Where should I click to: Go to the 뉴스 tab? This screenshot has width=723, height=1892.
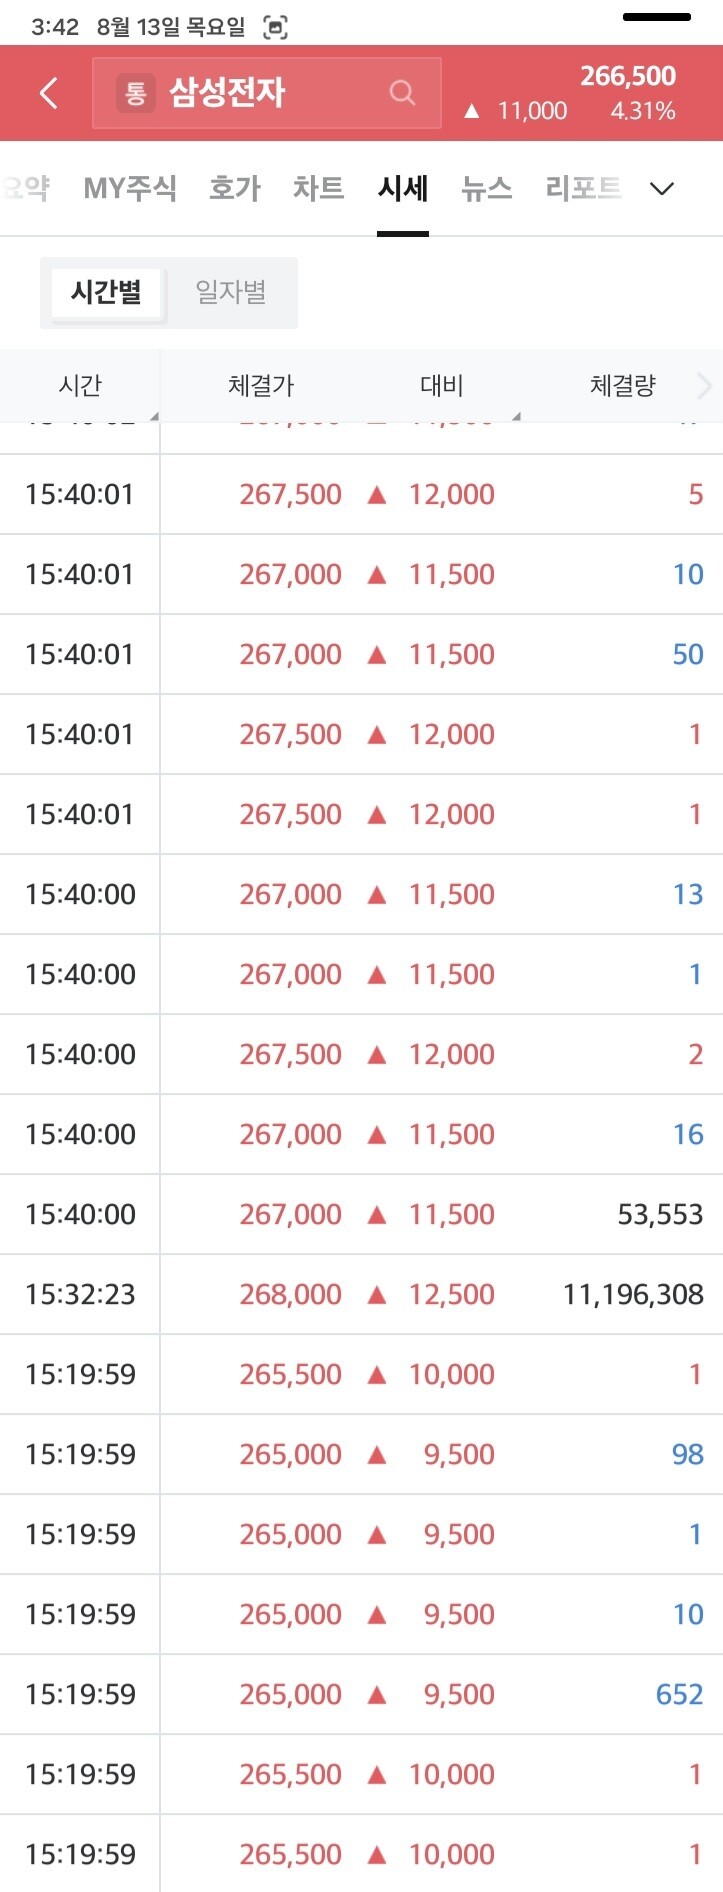click(x=487, y=188)
